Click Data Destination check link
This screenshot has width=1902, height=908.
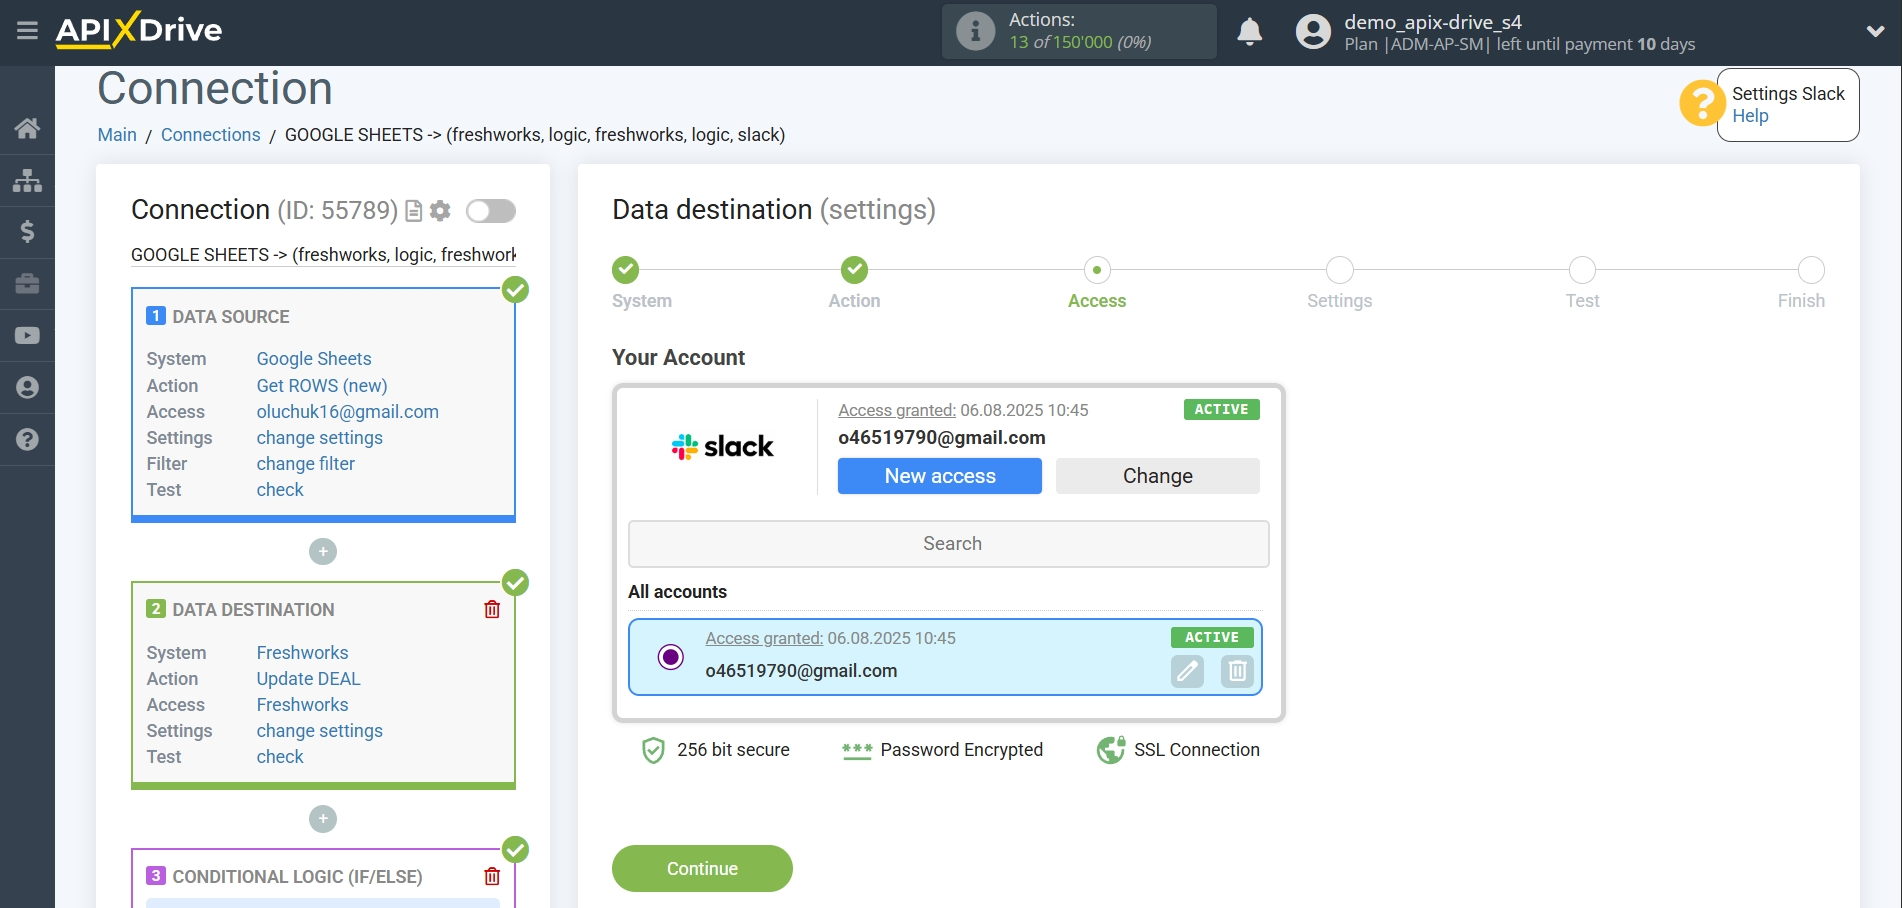click(x=280, y=757)
